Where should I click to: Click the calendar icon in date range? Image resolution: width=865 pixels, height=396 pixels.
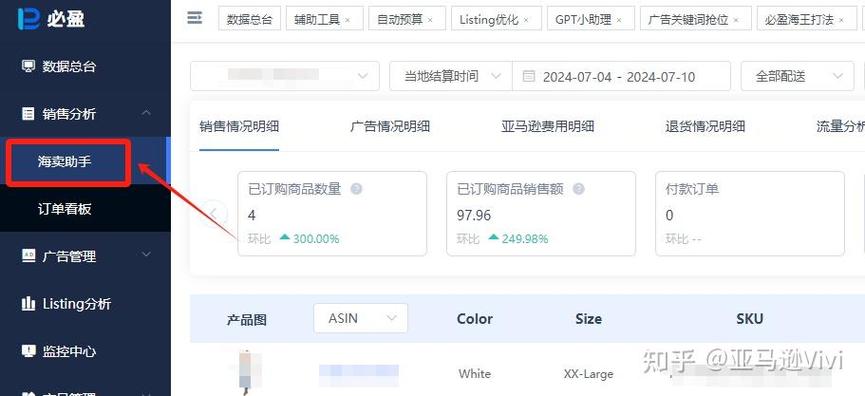(528, 76)
